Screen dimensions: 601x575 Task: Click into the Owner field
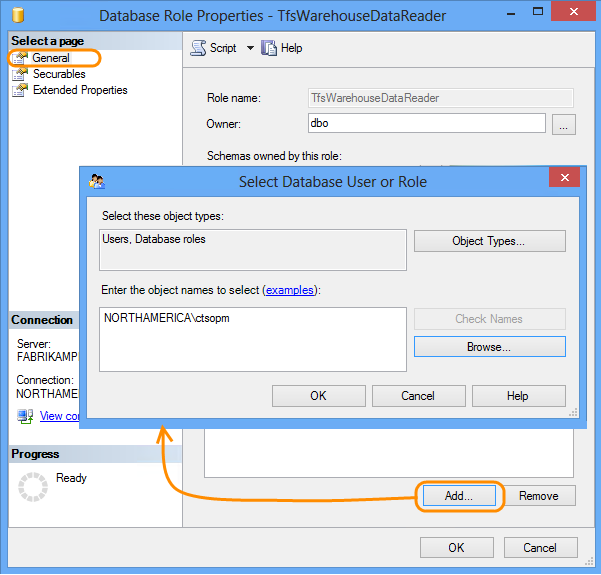(427, 123)
